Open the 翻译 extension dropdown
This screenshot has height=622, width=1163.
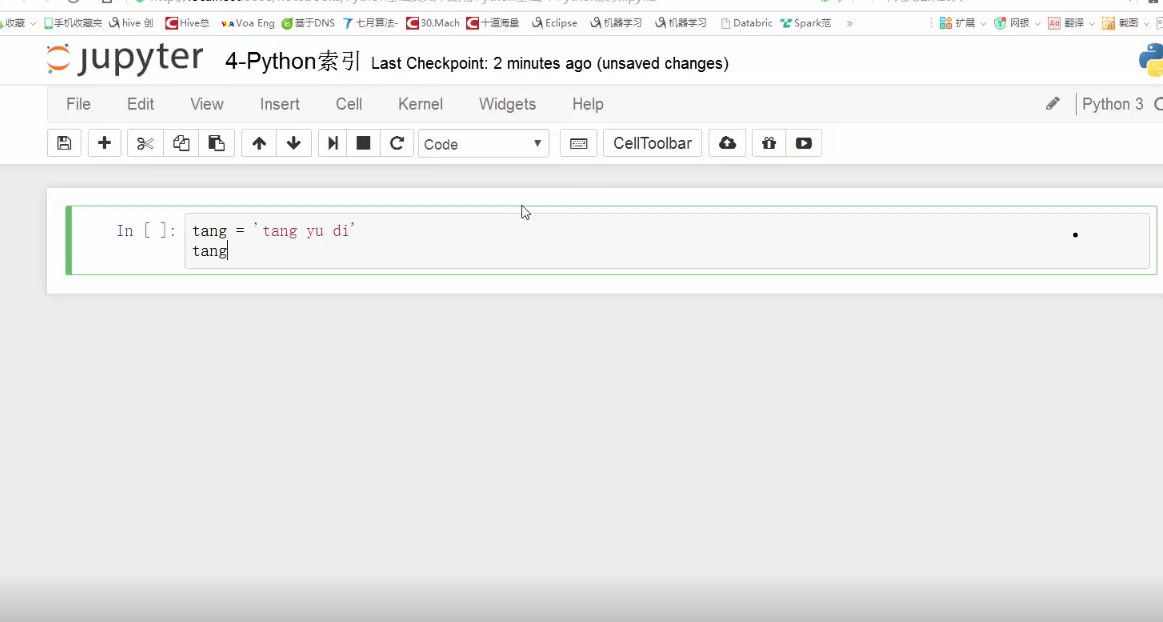point(1072,23)
